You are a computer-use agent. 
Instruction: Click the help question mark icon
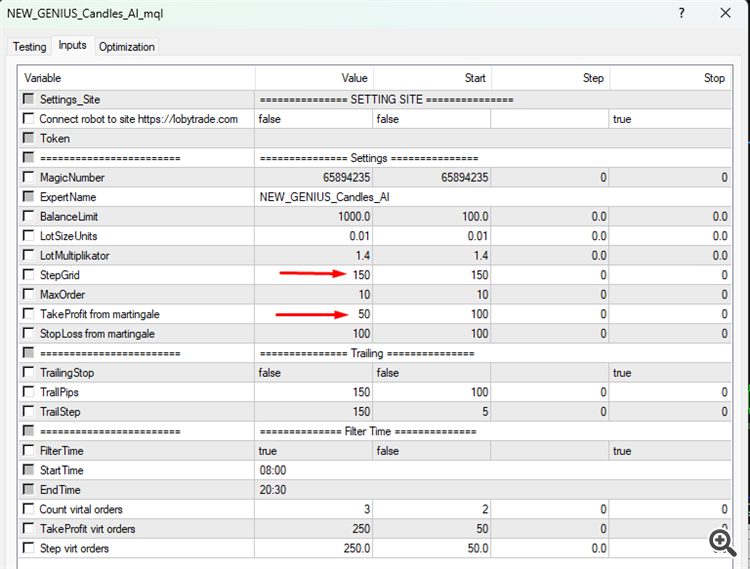682,13
